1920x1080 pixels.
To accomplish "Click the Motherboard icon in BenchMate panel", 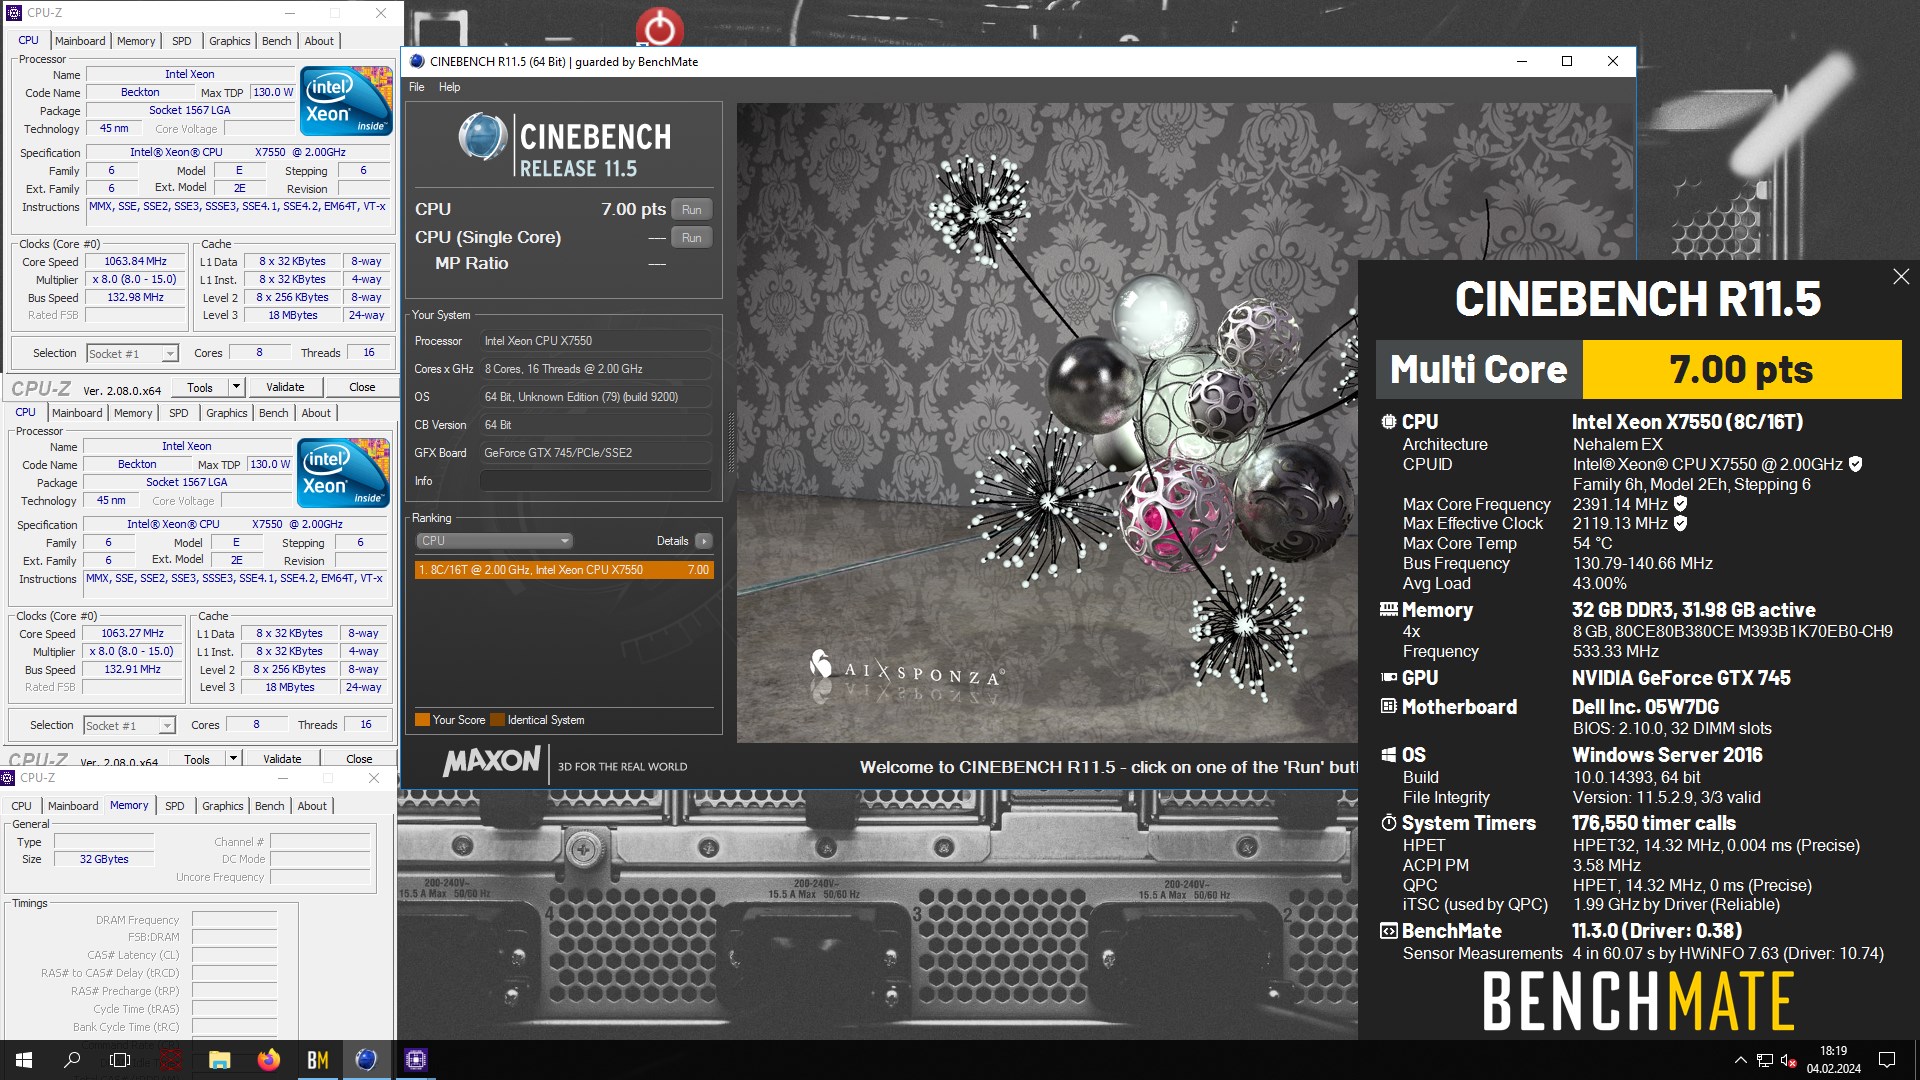I will (1388, 706).
